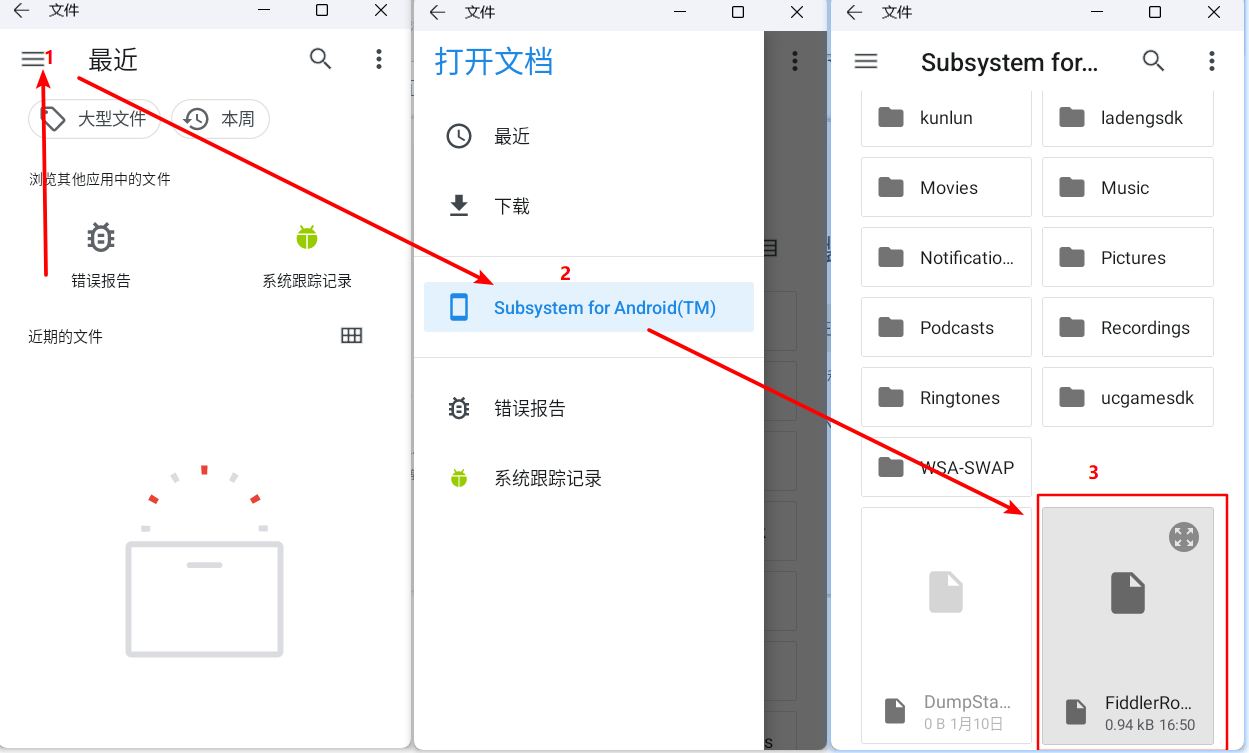
Task: Choose Subsystem for Android(TM) in the drawer
Action: 589,307
